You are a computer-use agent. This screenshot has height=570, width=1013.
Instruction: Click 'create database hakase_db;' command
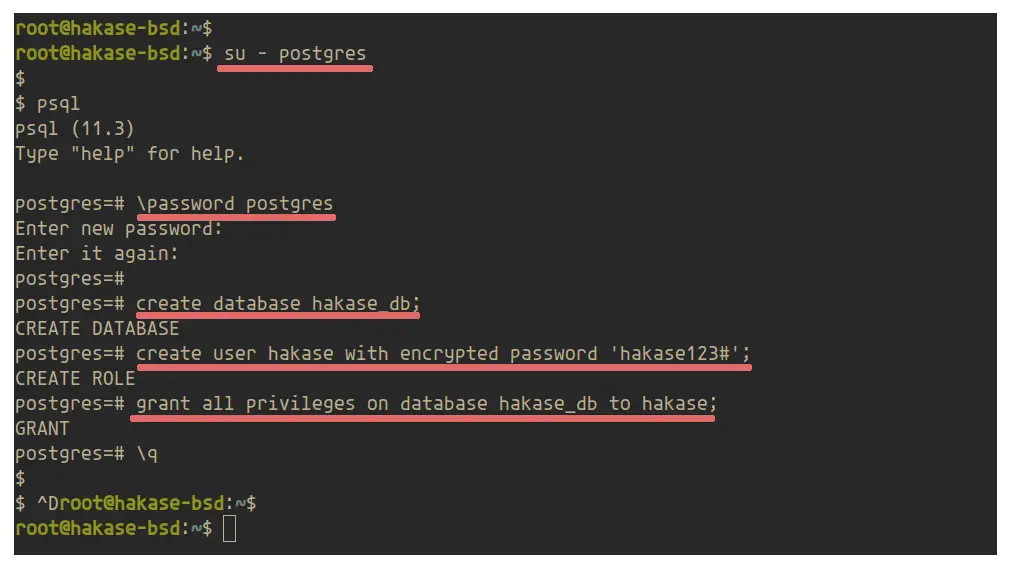[278, 303]
